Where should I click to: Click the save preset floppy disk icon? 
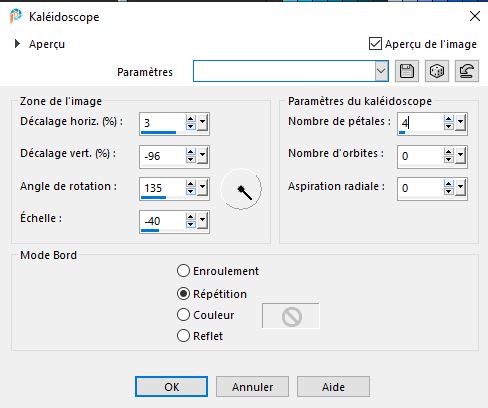tap(407, 71)
